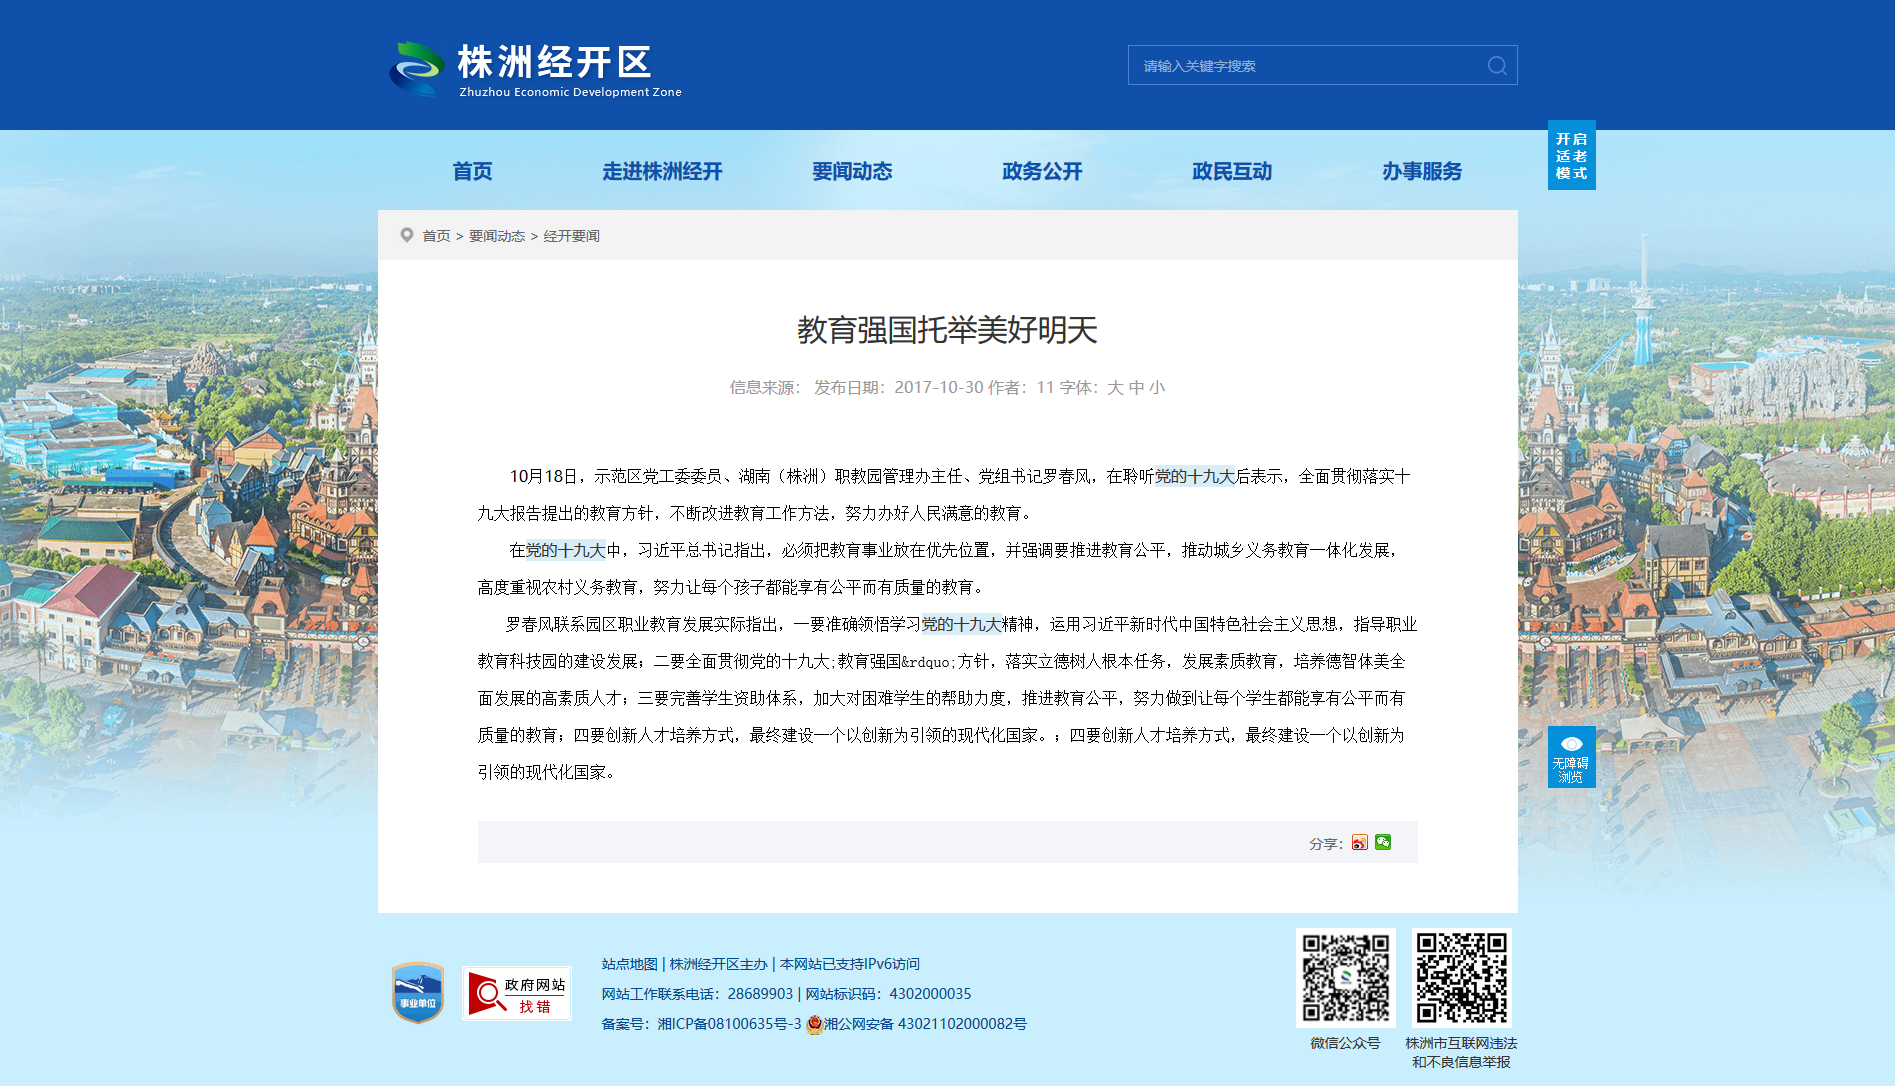1895x1086 pixels.
Task: Open the 政务公开 navigation menu
Action: pyautogui.click(x=1042, y=171)
